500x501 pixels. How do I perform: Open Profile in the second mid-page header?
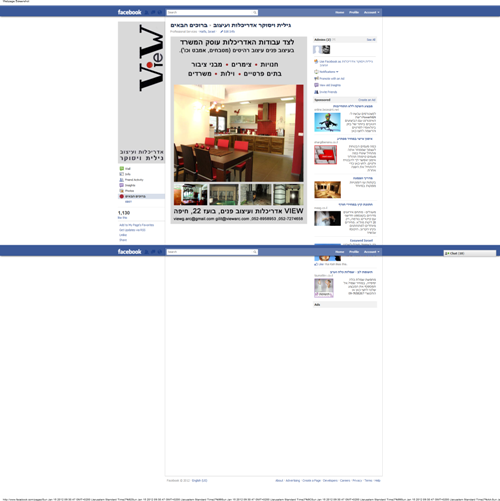coord(354,252)
